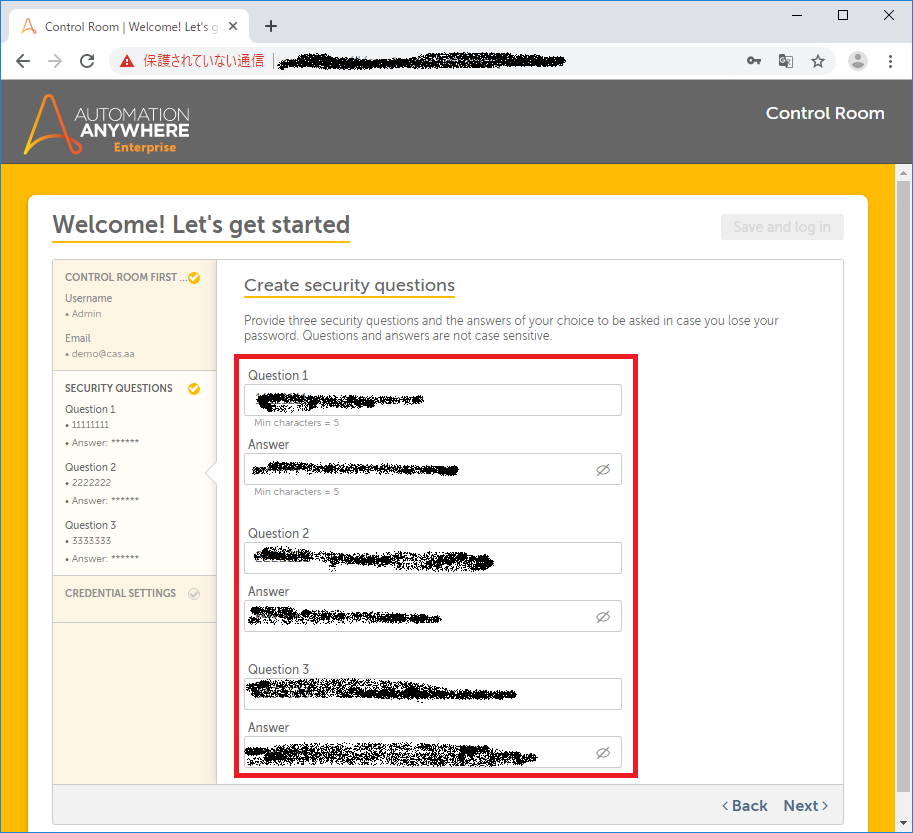Click the sidebar text 'Admin'
Screen dimensions: 913x833
point(86,314)
